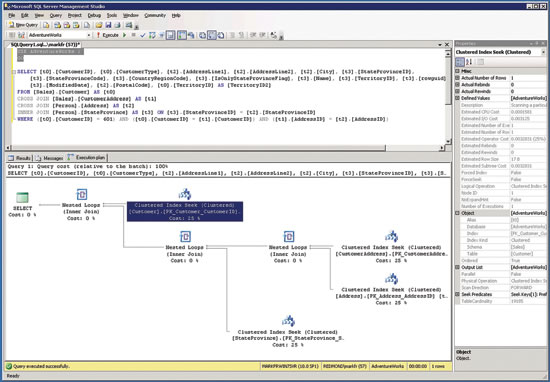
Task: Click the Execute button
Action: 107,35
